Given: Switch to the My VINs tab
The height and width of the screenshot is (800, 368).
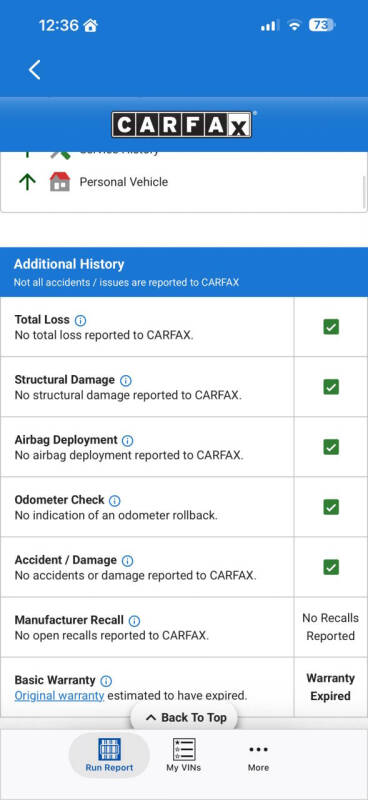Looking at the screenshot, I should click(184, 756).
